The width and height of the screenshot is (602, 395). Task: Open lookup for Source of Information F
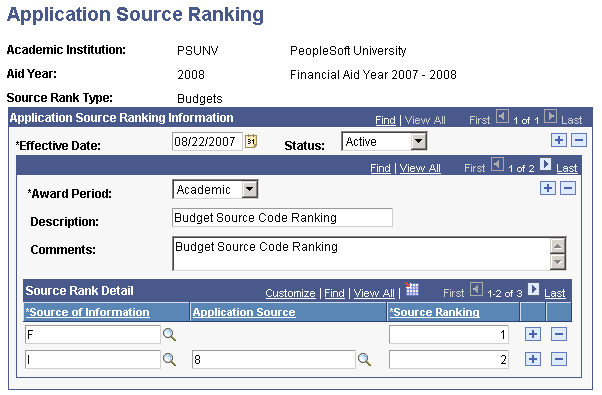click(x=169, y=335)
